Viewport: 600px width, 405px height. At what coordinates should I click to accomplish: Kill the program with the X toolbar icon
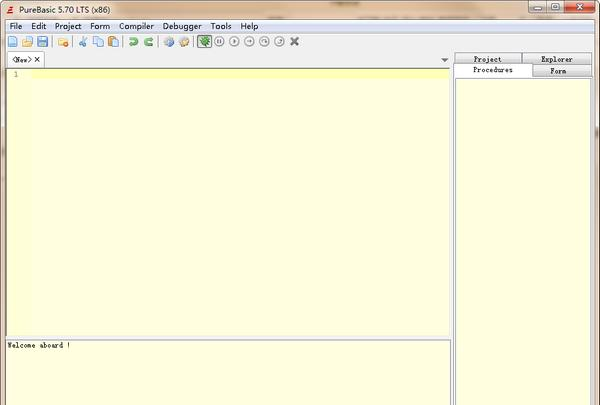click(x=294, y=41)
